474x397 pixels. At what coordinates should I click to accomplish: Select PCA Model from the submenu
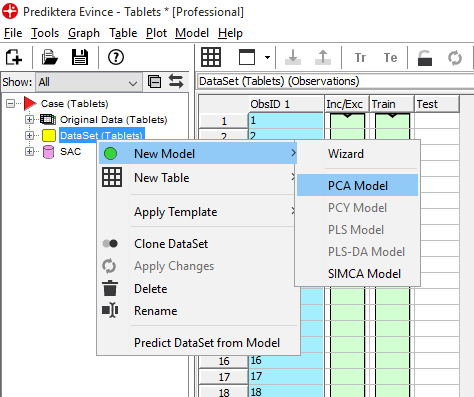click(x=357, y=185)
